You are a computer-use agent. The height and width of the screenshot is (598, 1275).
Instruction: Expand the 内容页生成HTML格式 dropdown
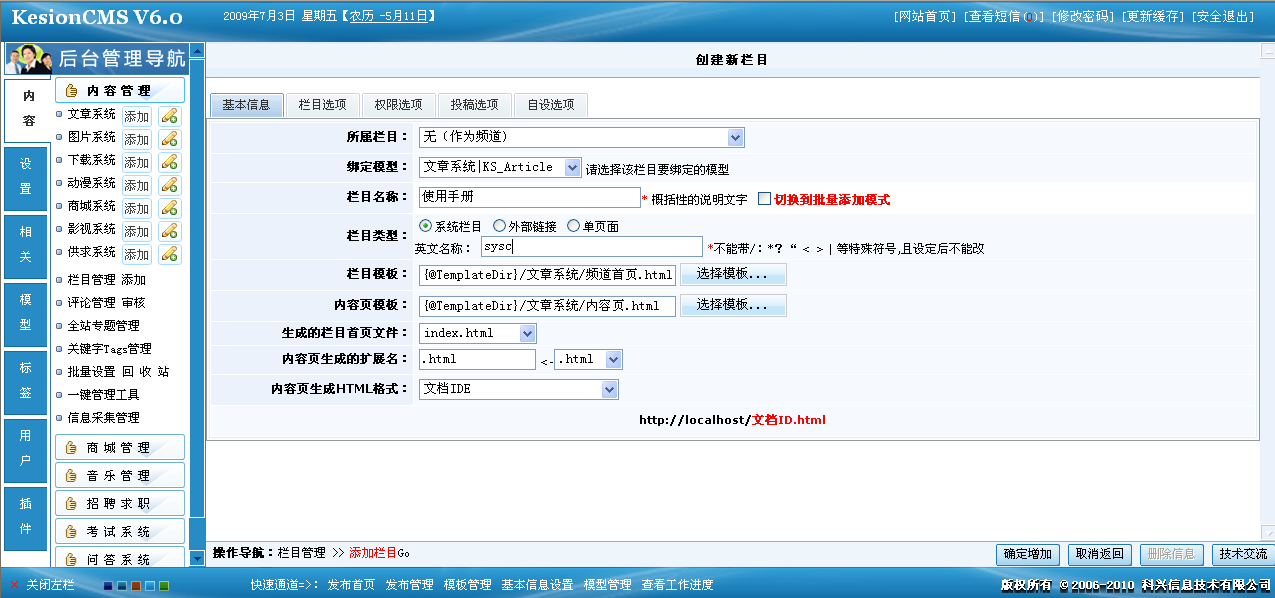609,389
